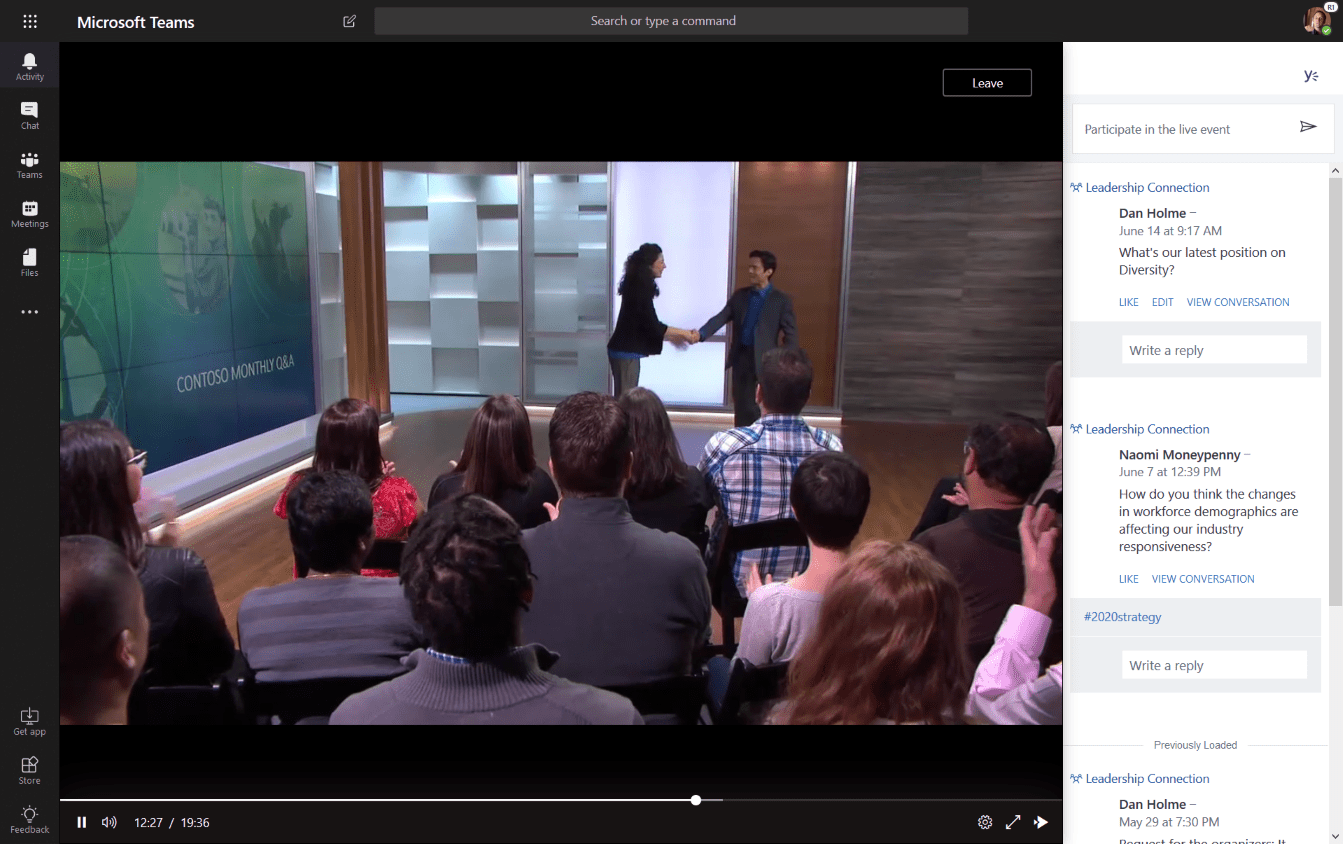View conversation under Naomi Moneypenny's question
The height and width of the screenshot is (844, 1343).
coord(1202,578)
